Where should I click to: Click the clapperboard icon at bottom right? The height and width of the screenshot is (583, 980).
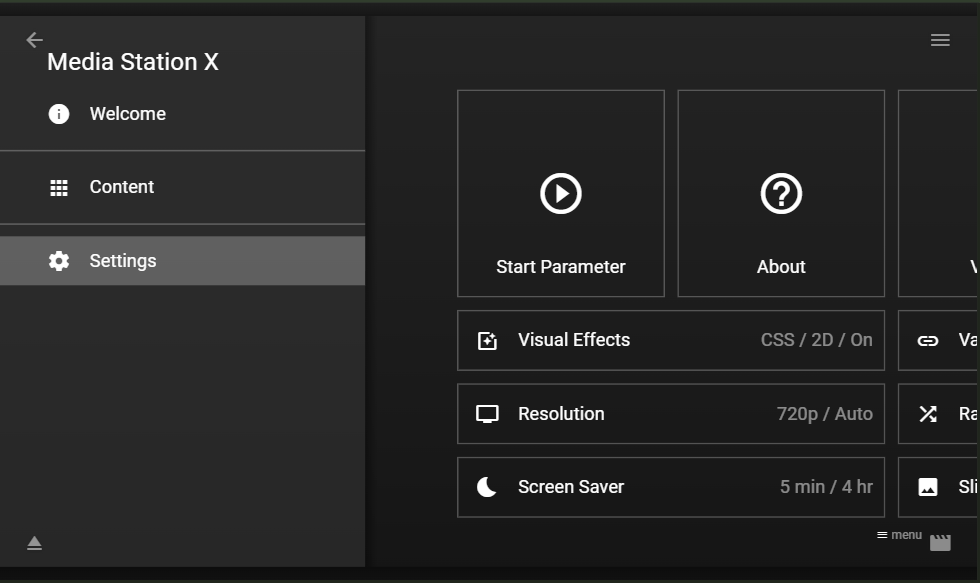point(940,543)
